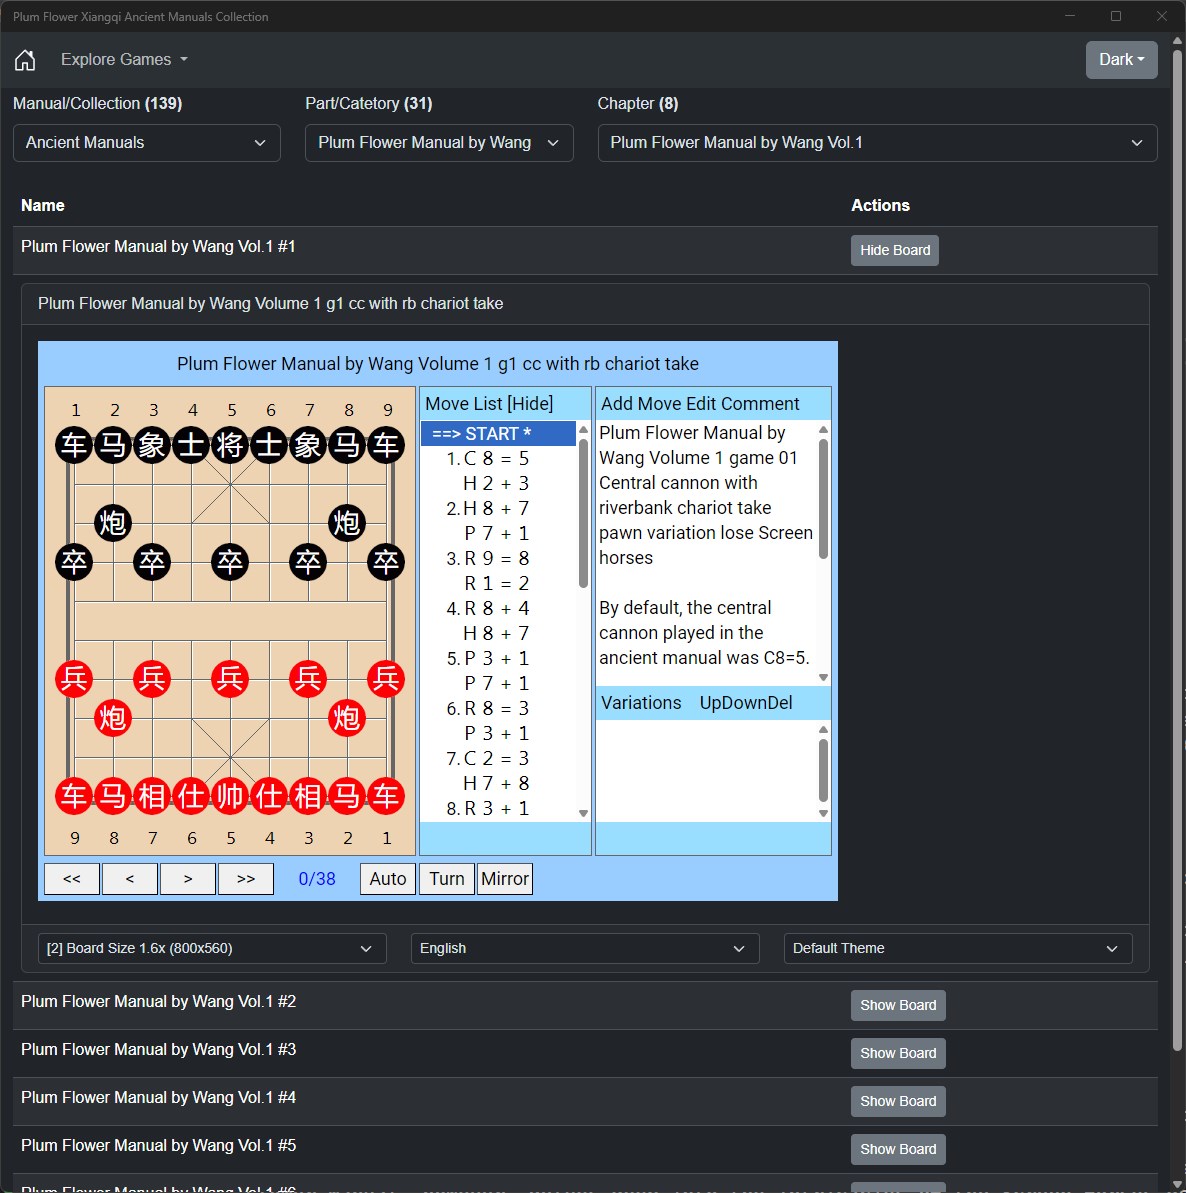Screen dimensions: 1186x1193
Task: Click black chariot on file 1
Action: pyautogui.click(x=75, y=445)
